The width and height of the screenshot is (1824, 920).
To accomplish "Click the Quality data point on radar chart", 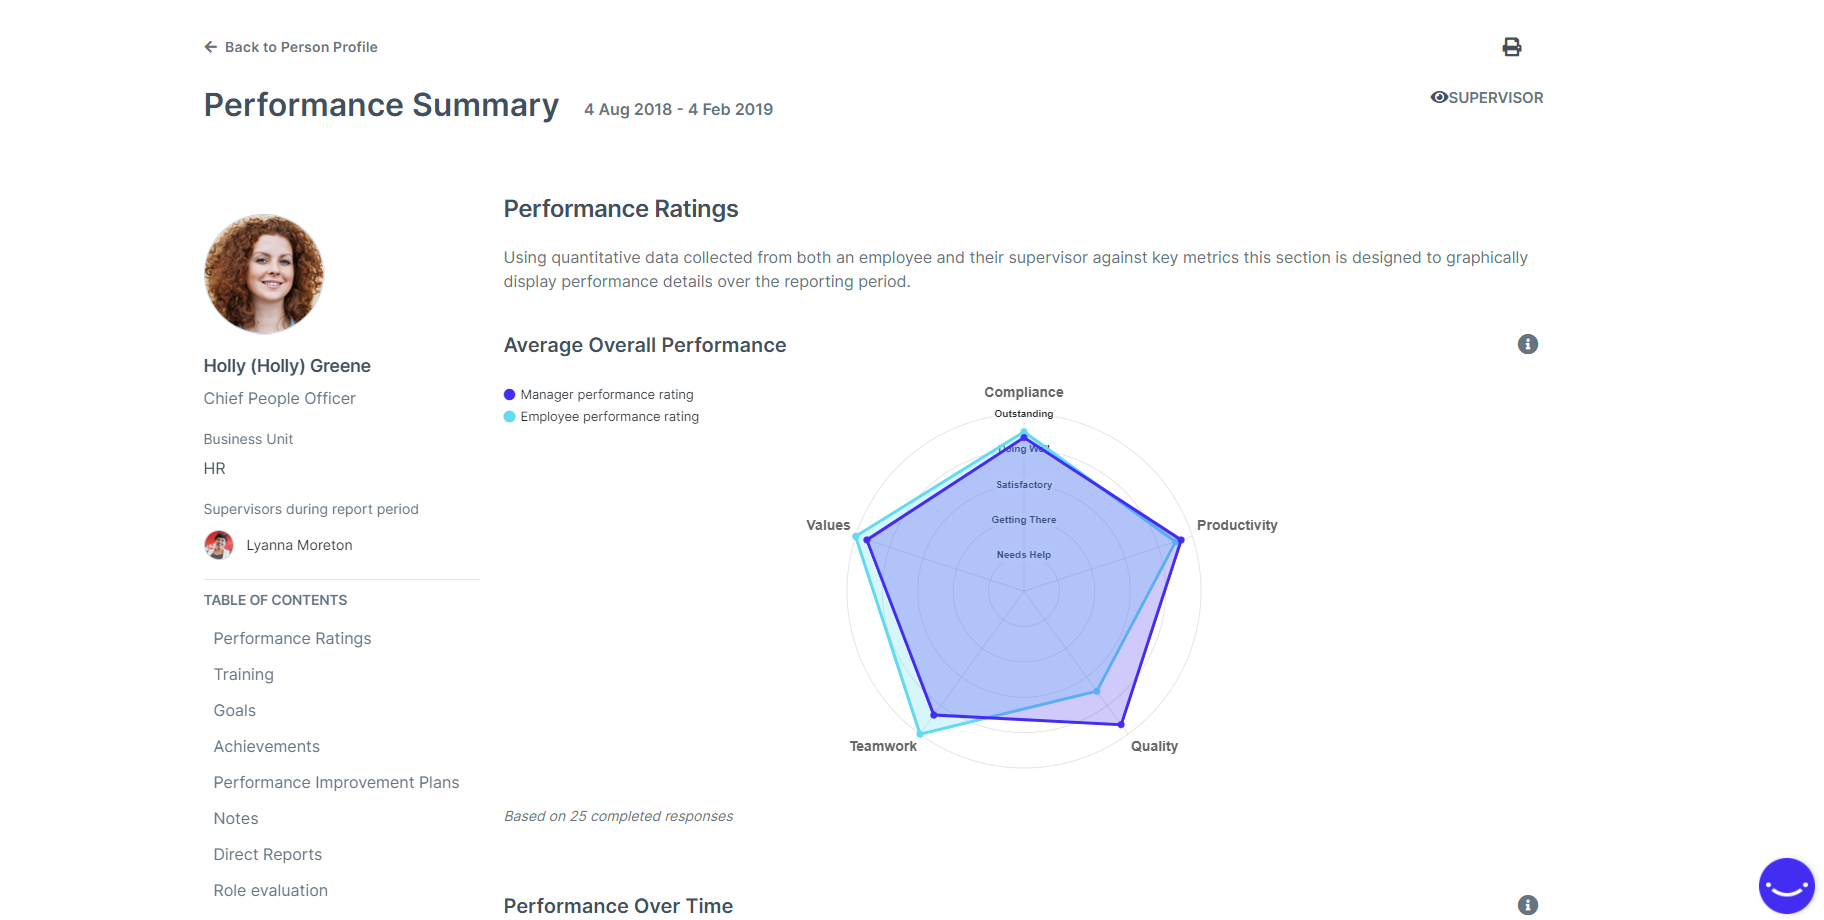I will coord(1121,724).
